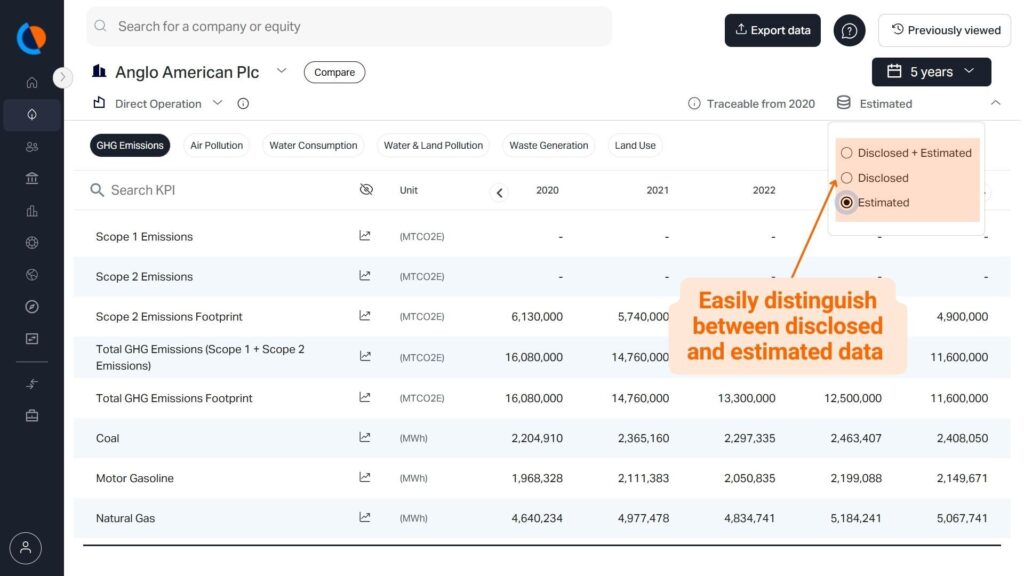The width and height of the screenshot is (1024, 576).
Task: Select the Disclosed + Estimated radio option
Action: tap(847, 153)
